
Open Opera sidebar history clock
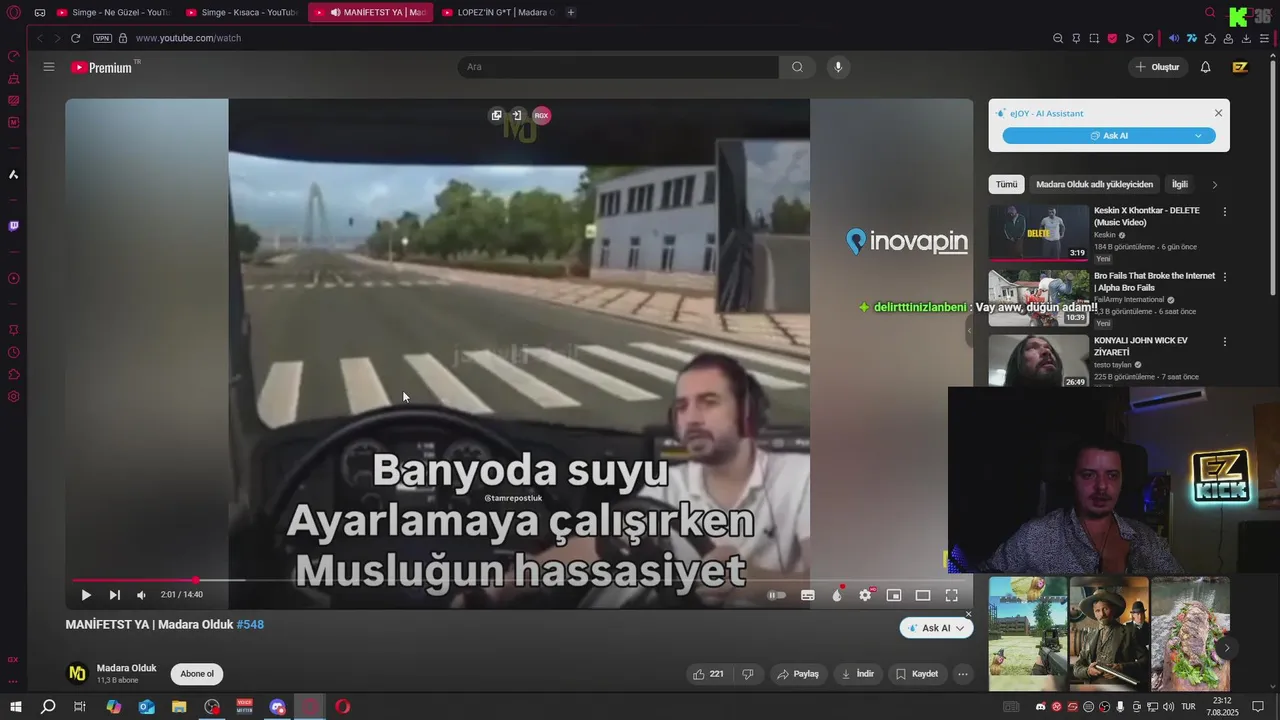pos(13,352)
